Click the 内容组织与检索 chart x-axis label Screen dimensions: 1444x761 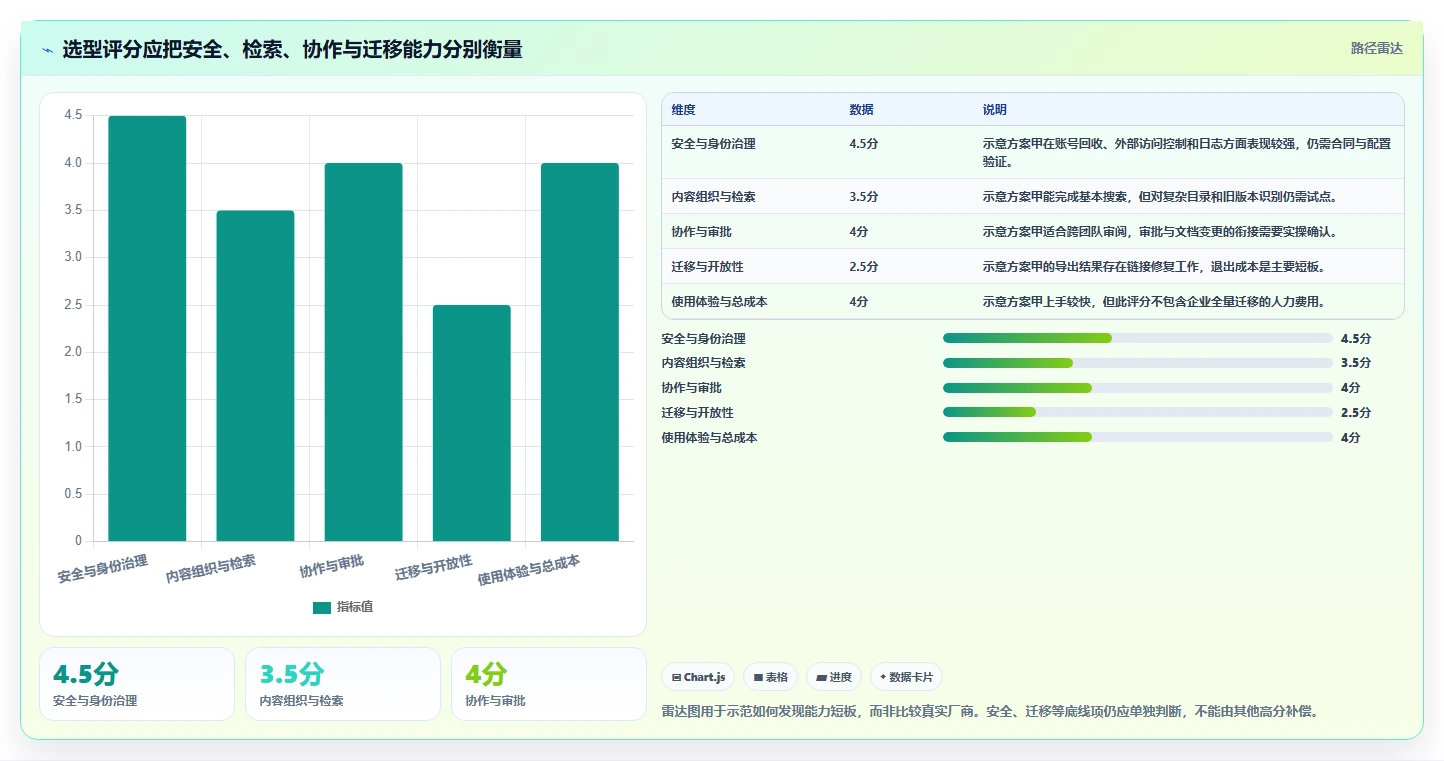211,569
